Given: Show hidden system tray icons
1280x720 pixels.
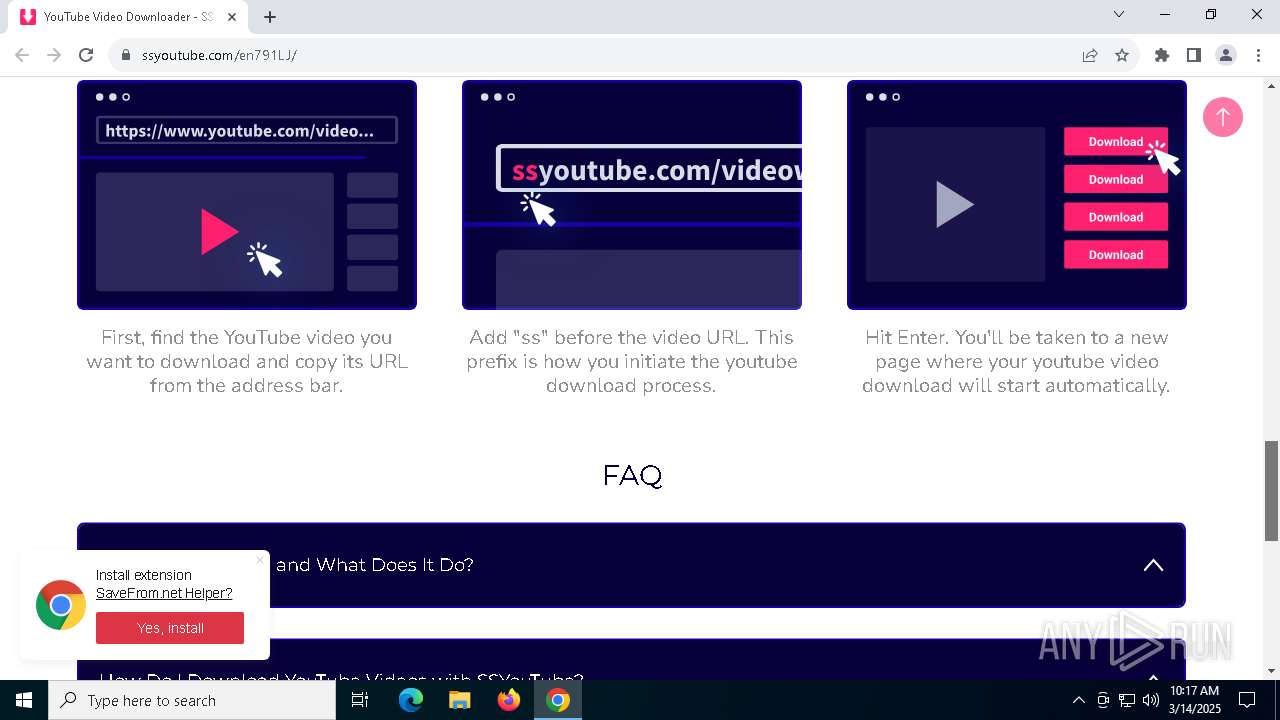Looking at the screenshot, I should [1078, 700].
